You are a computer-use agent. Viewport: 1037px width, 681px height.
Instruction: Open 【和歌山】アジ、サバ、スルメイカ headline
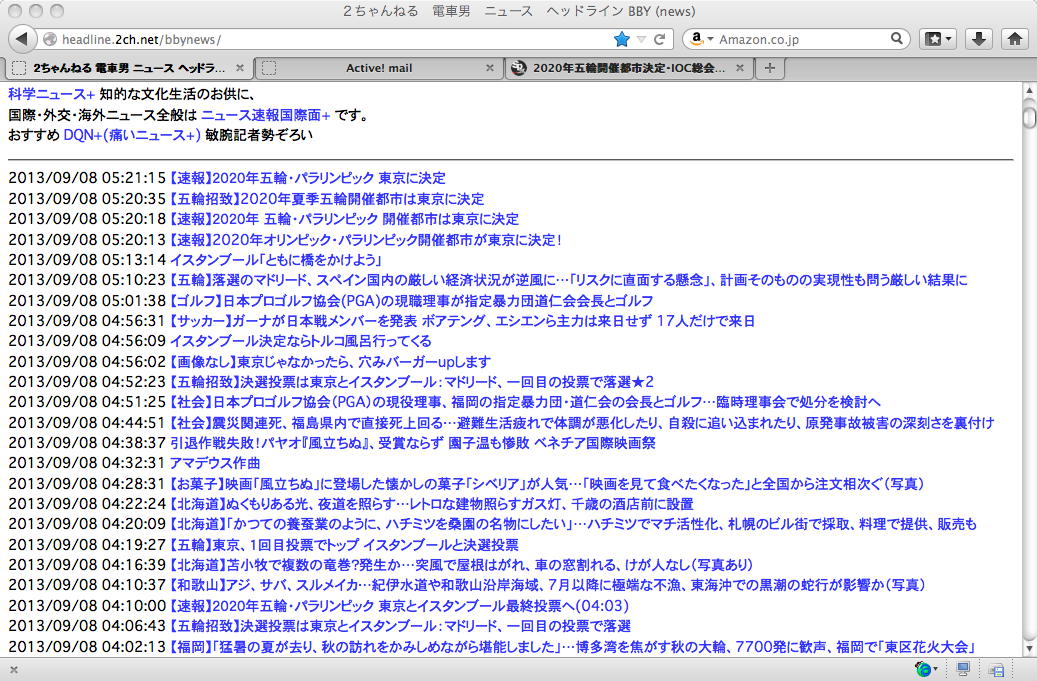(548, 585)
